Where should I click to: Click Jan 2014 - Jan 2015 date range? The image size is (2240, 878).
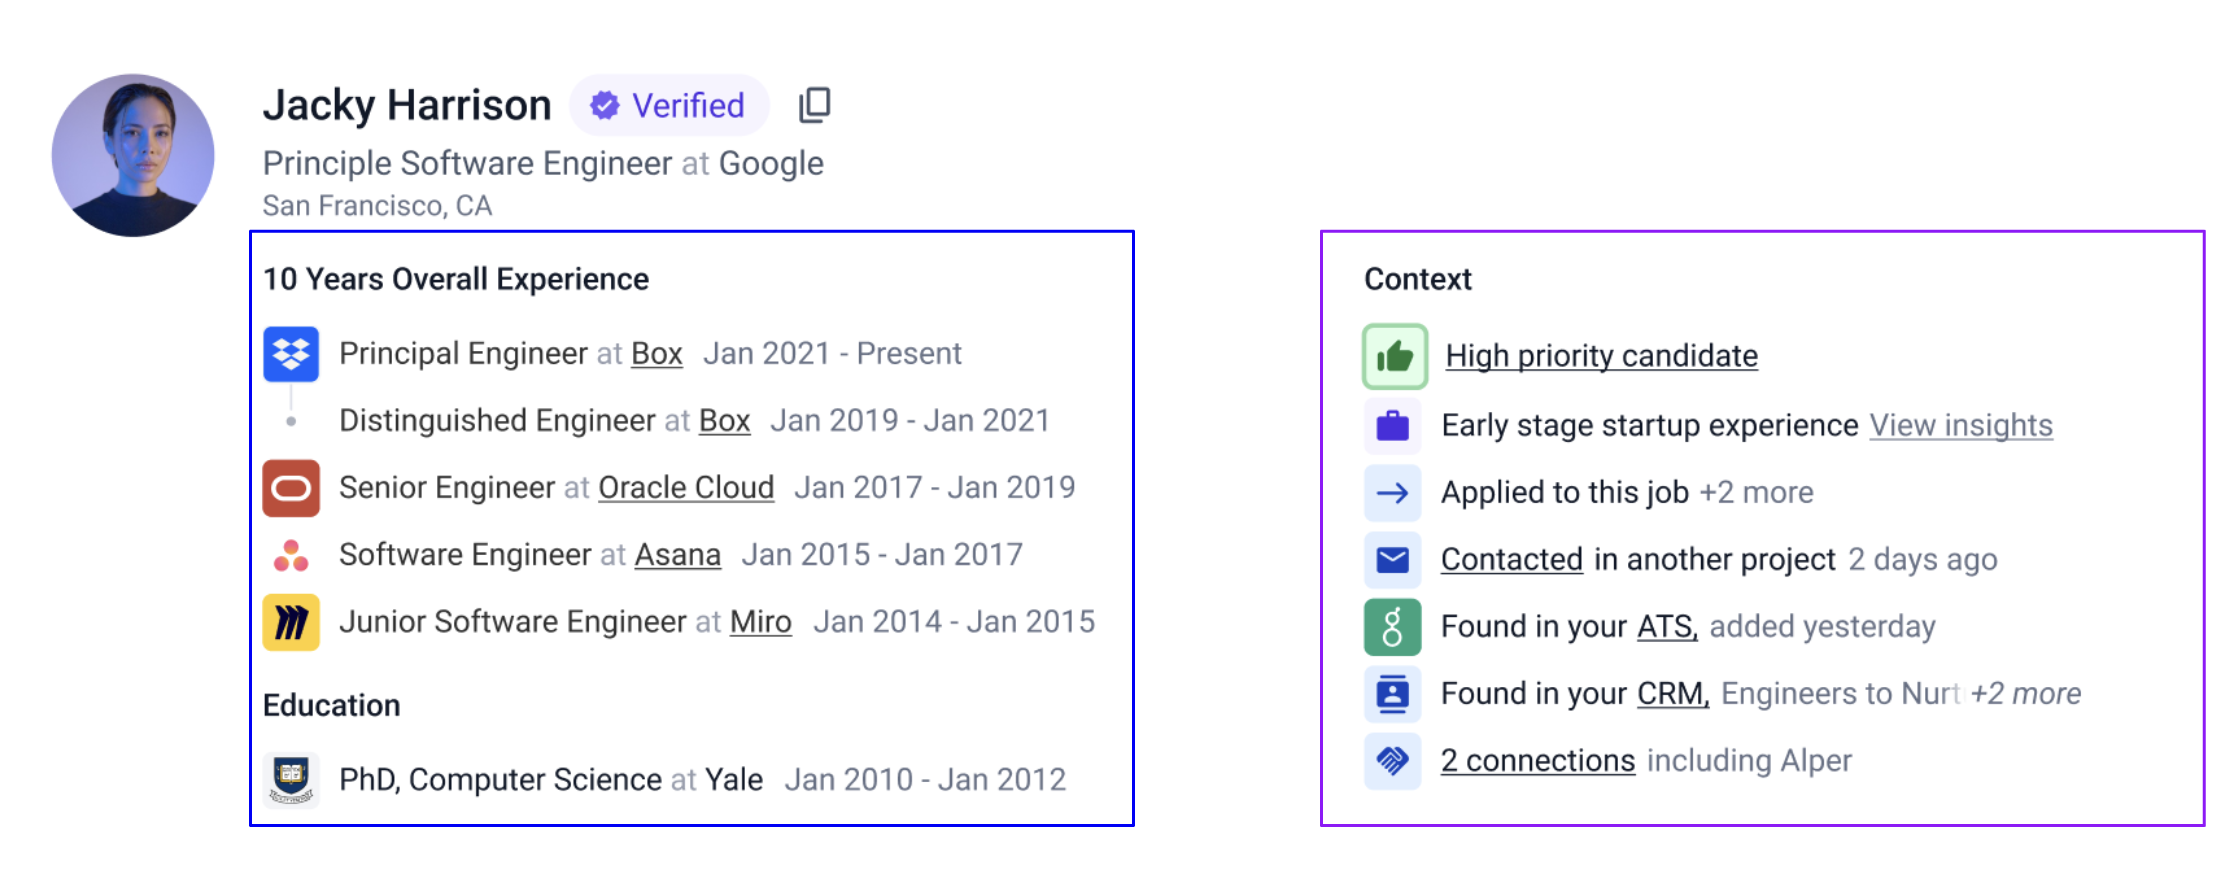click(x=954, y=622)
